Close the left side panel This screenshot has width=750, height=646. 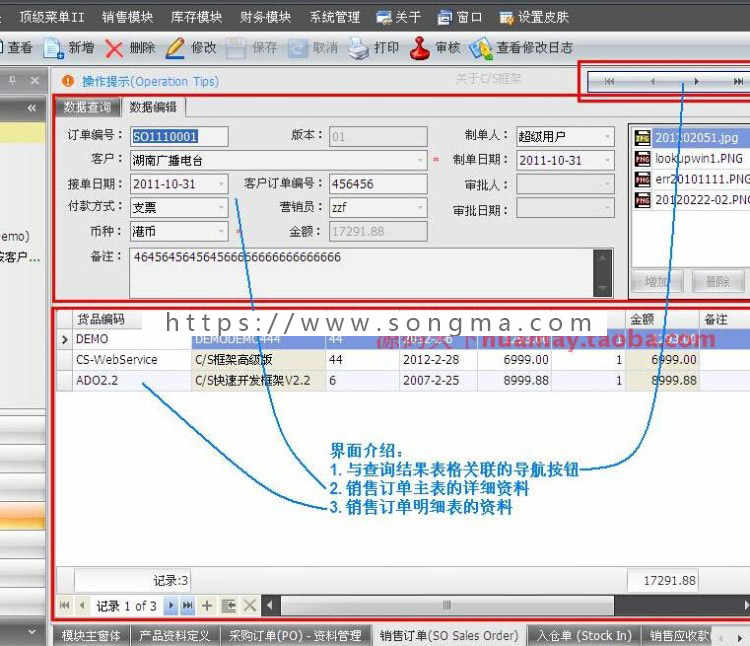[34, 81]
